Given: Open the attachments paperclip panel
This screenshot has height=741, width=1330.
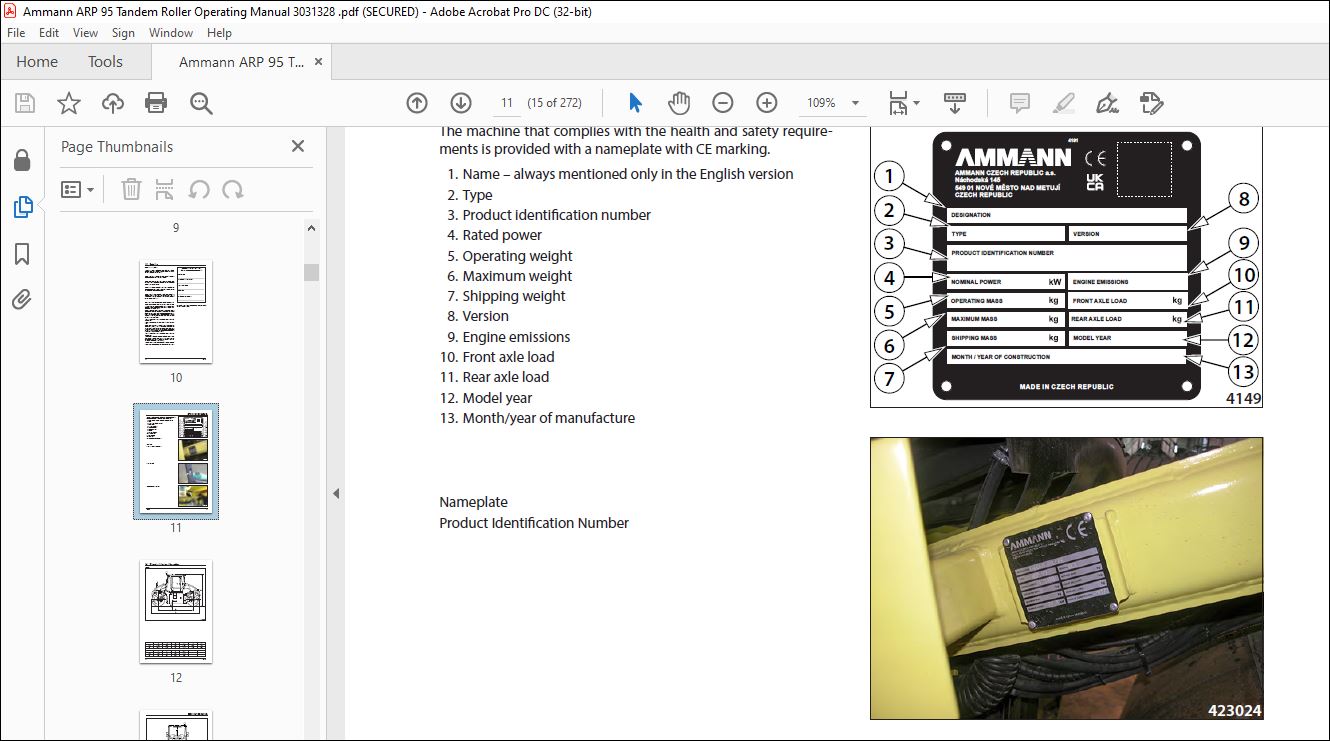Looking at the screenshot, I should [x=22, y=299].
